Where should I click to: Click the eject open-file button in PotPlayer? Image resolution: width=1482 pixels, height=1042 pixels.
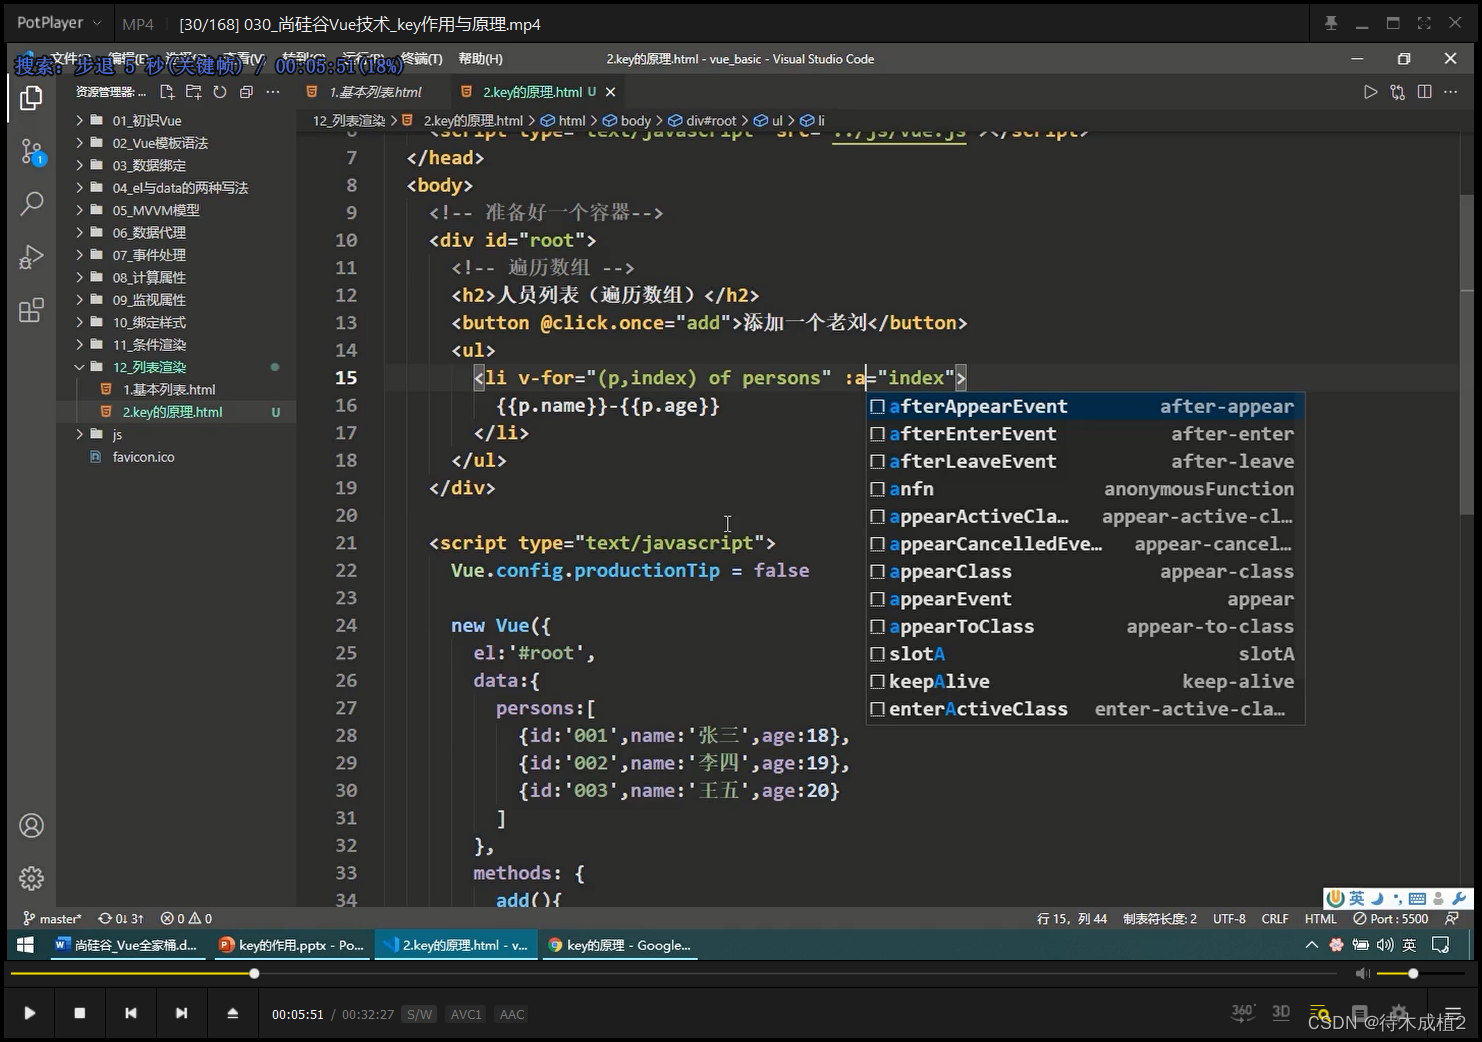pyautogui.click(x=232, y=1013)
